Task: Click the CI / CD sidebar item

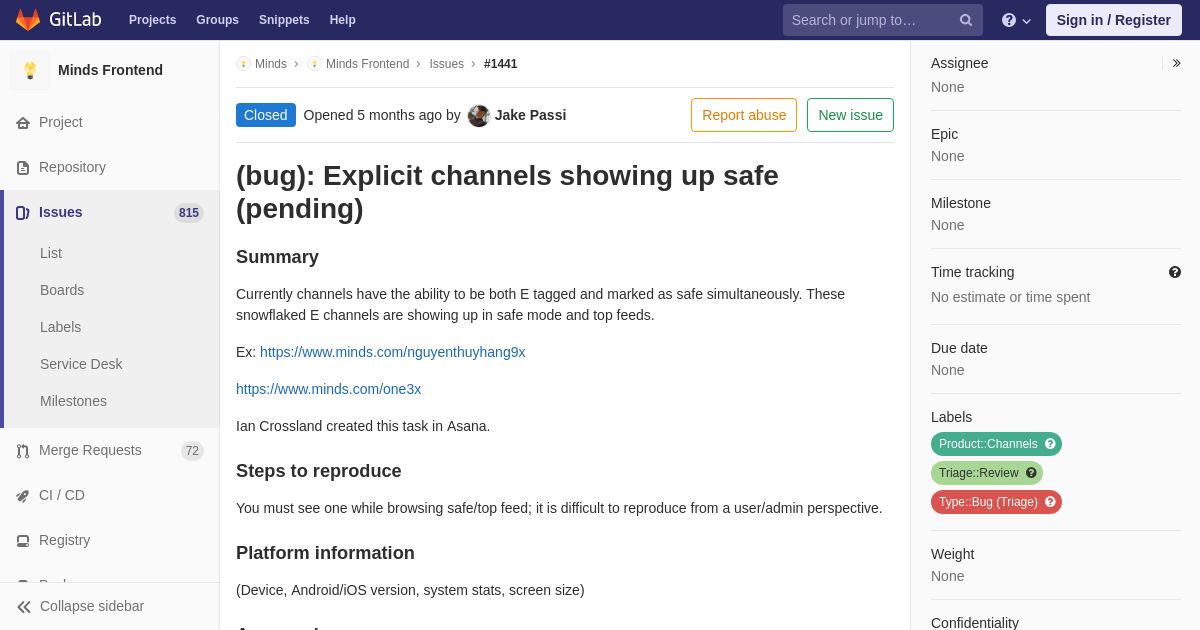Action: coord(110,496)
